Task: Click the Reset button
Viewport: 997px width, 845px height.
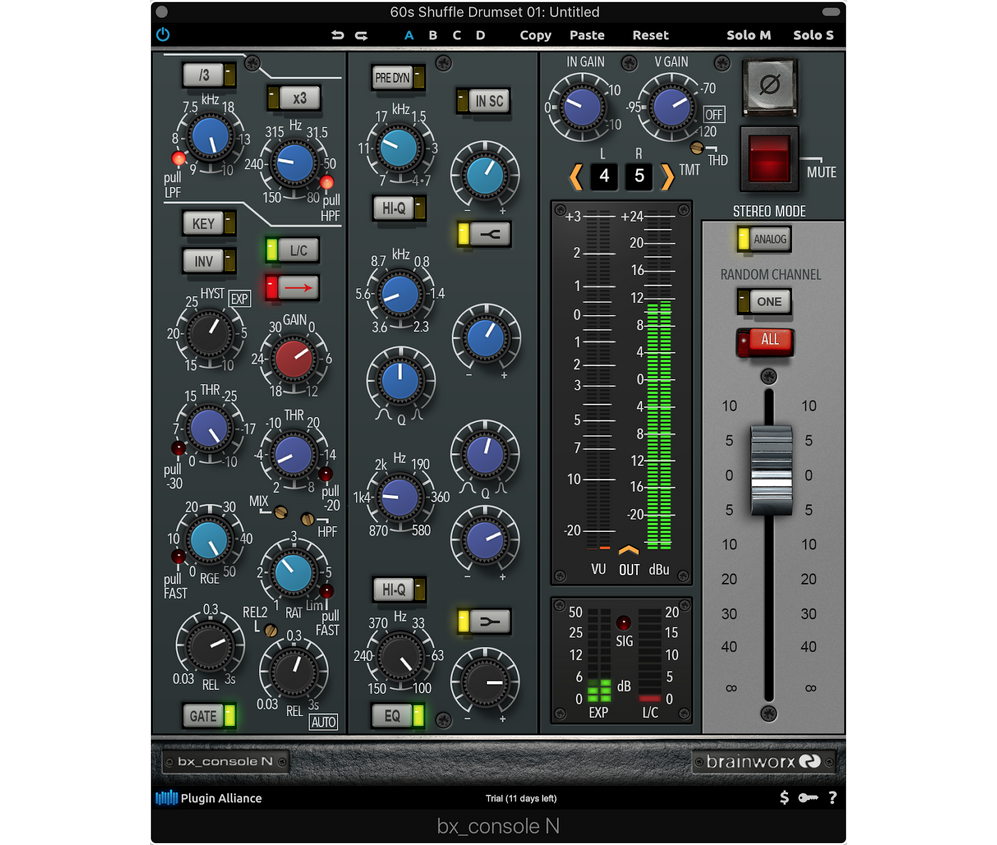Action: 650,36
